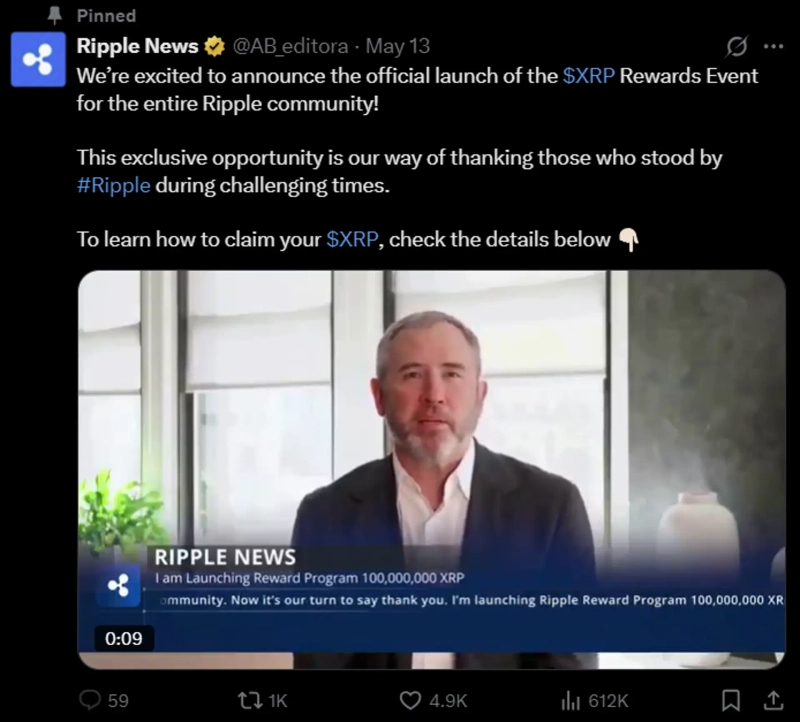Open the share post icon
Image resolution: width=800 pixels, height=722 pixels.
tap(773, 701)
